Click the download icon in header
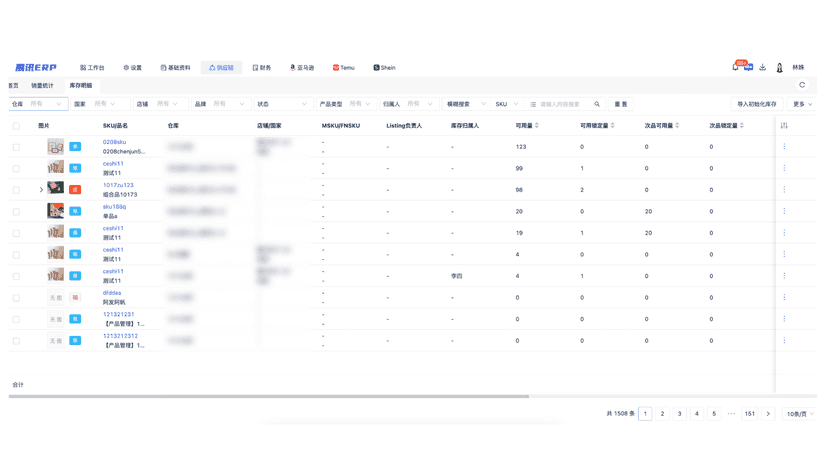 [763, 67]
